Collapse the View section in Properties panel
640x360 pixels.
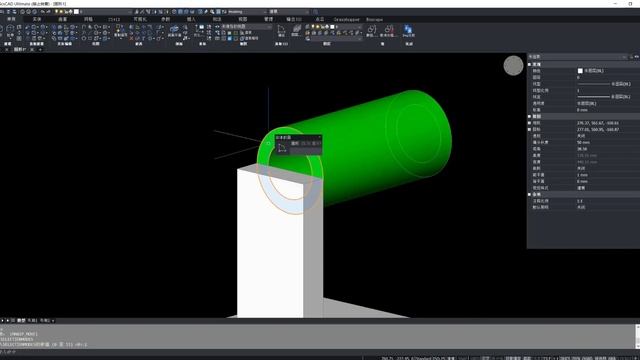[529, 116]
